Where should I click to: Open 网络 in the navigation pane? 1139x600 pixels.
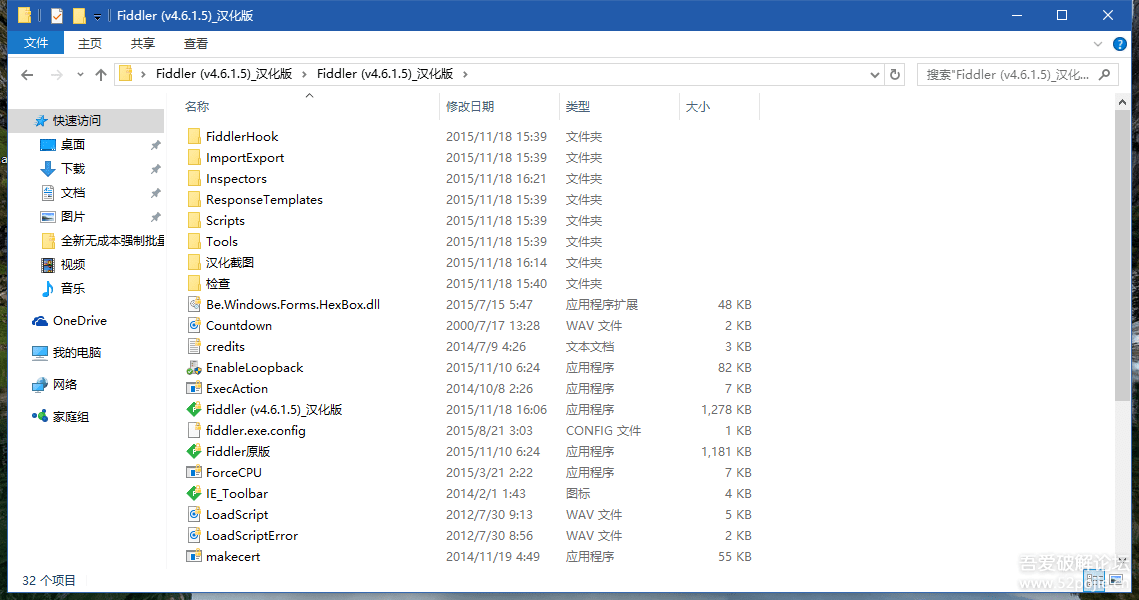coord(54,385)
